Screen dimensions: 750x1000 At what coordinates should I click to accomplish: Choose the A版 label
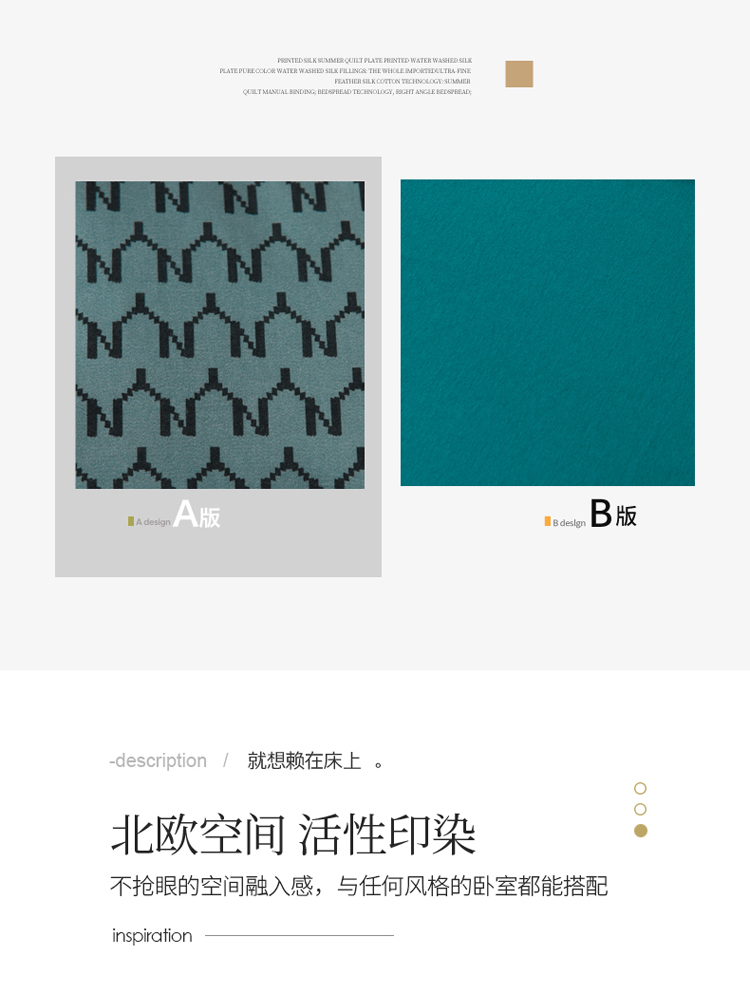click(x=197, y=514)
